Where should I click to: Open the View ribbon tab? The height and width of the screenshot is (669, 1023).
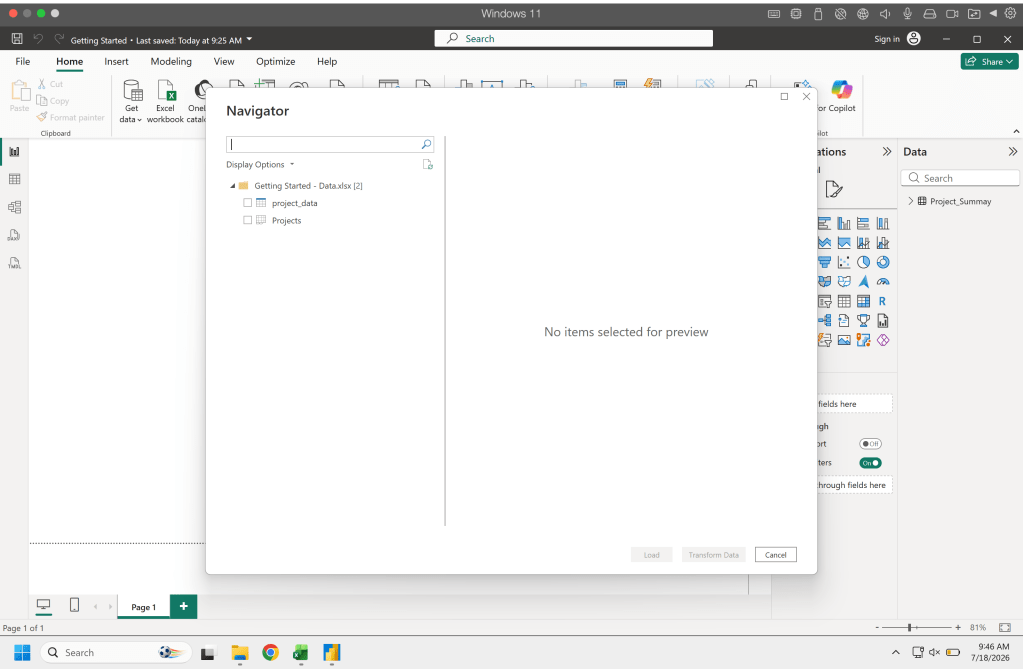click(x=224, y=61)
